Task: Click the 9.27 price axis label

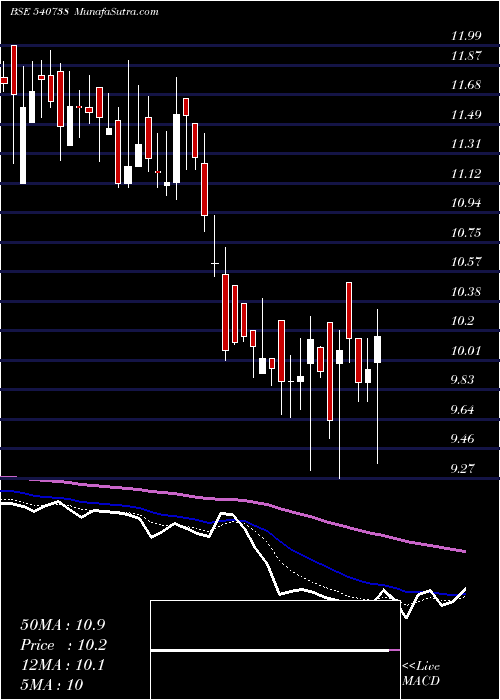Action: click(463, 468)
